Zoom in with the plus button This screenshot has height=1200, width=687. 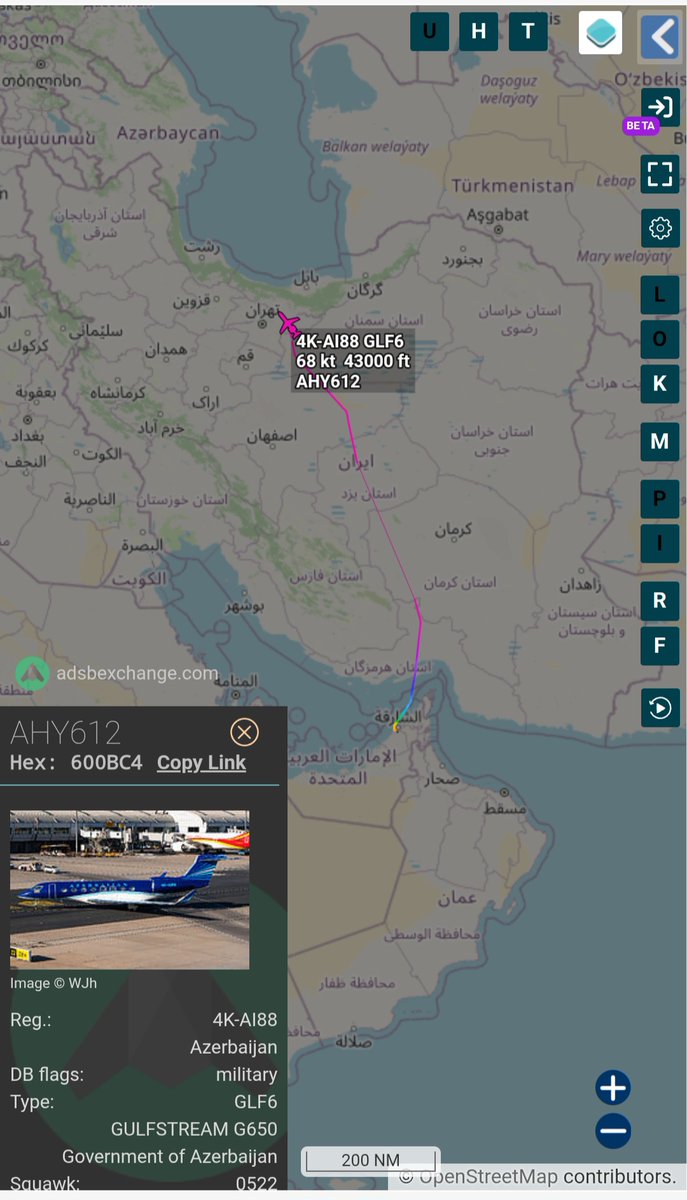pyautogui.click(x=613, y=1087)
